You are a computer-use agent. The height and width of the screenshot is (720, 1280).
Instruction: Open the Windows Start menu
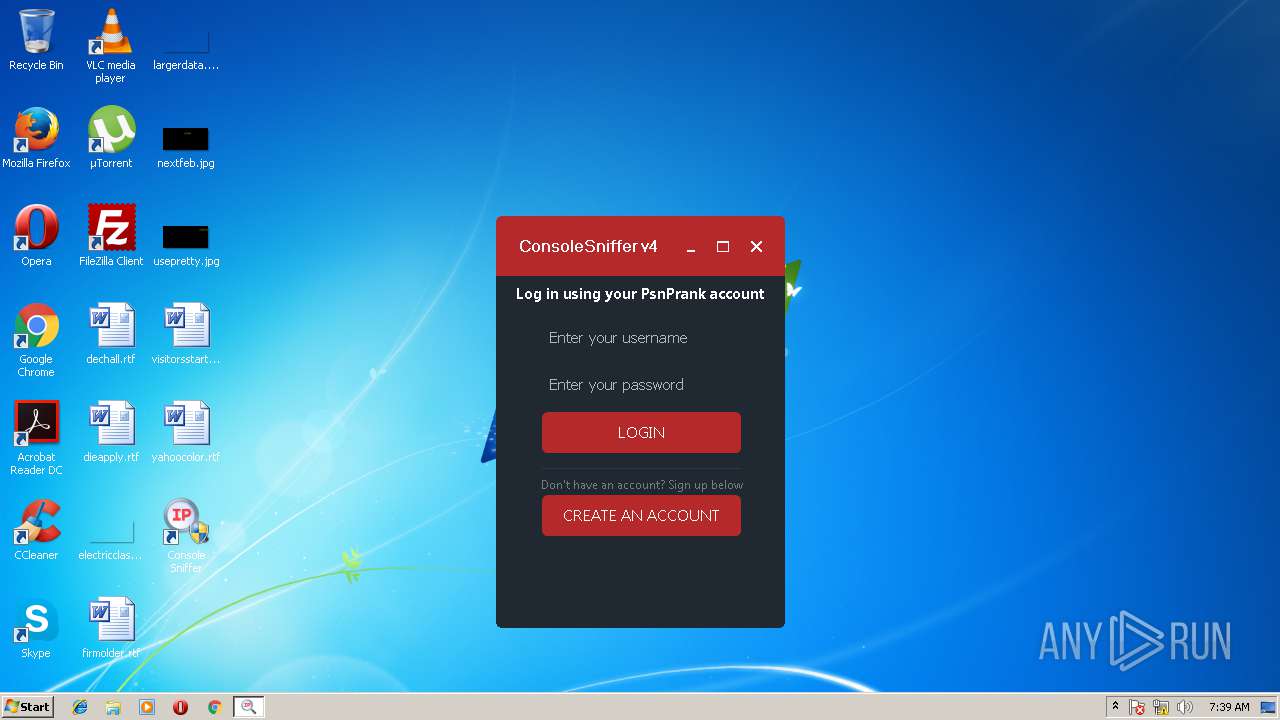[28, 707]
